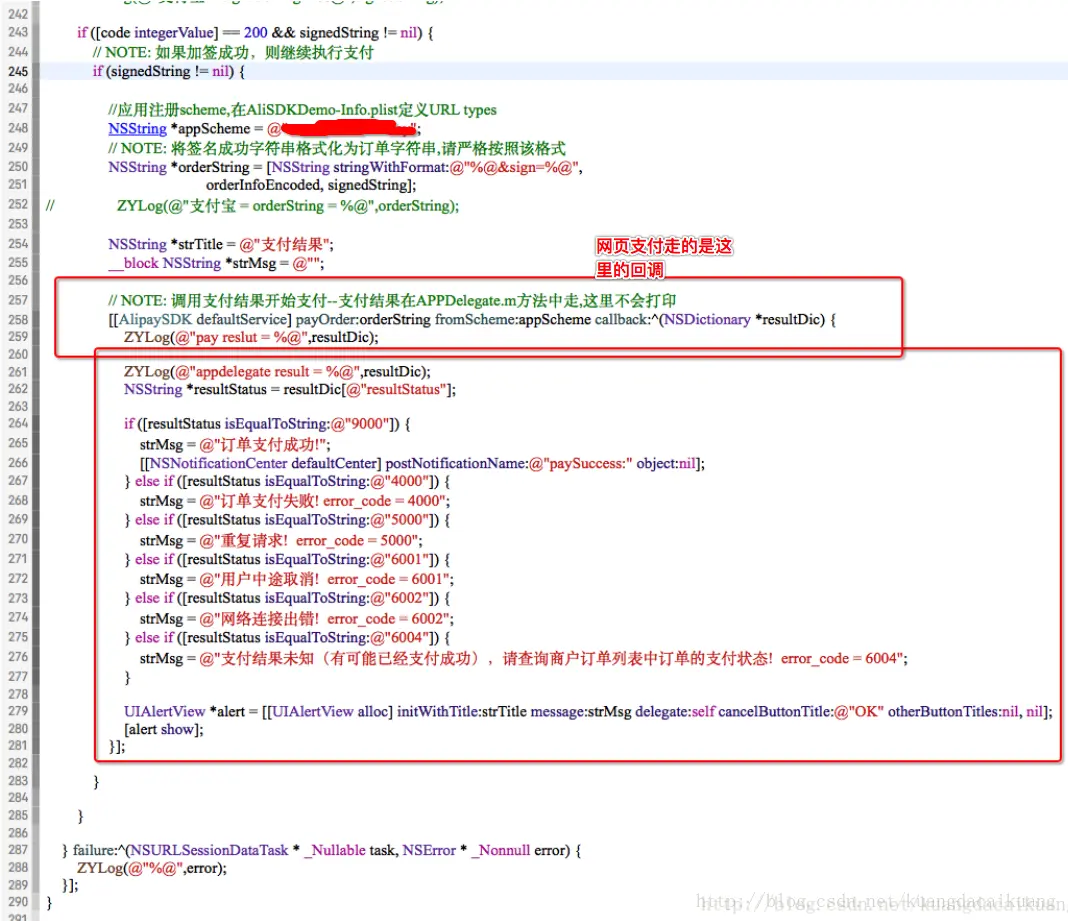This screenshot has width=1068, height=921.
Task: Select the comment mentioning AliSDKDemo-Info.plist URL types
Action: (x=302, y=110)
